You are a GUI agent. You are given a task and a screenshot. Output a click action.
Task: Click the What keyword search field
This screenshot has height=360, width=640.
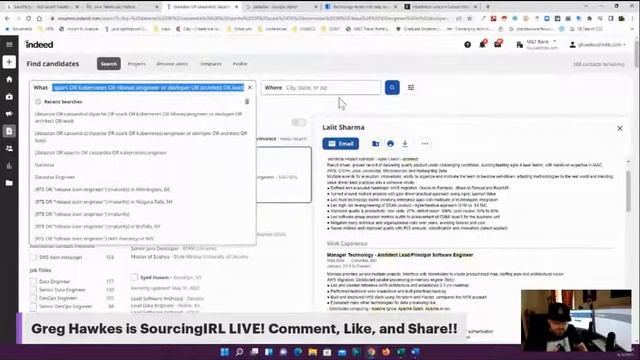148,87
